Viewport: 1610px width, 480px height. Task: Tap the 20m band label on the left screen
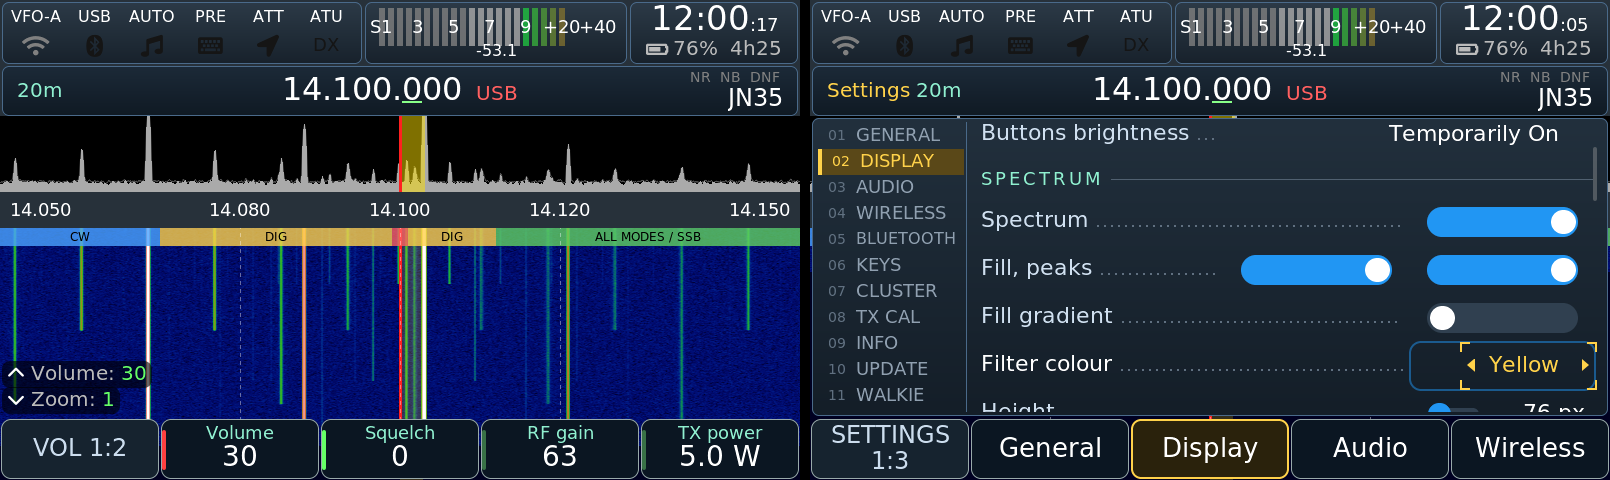[40, 91]
